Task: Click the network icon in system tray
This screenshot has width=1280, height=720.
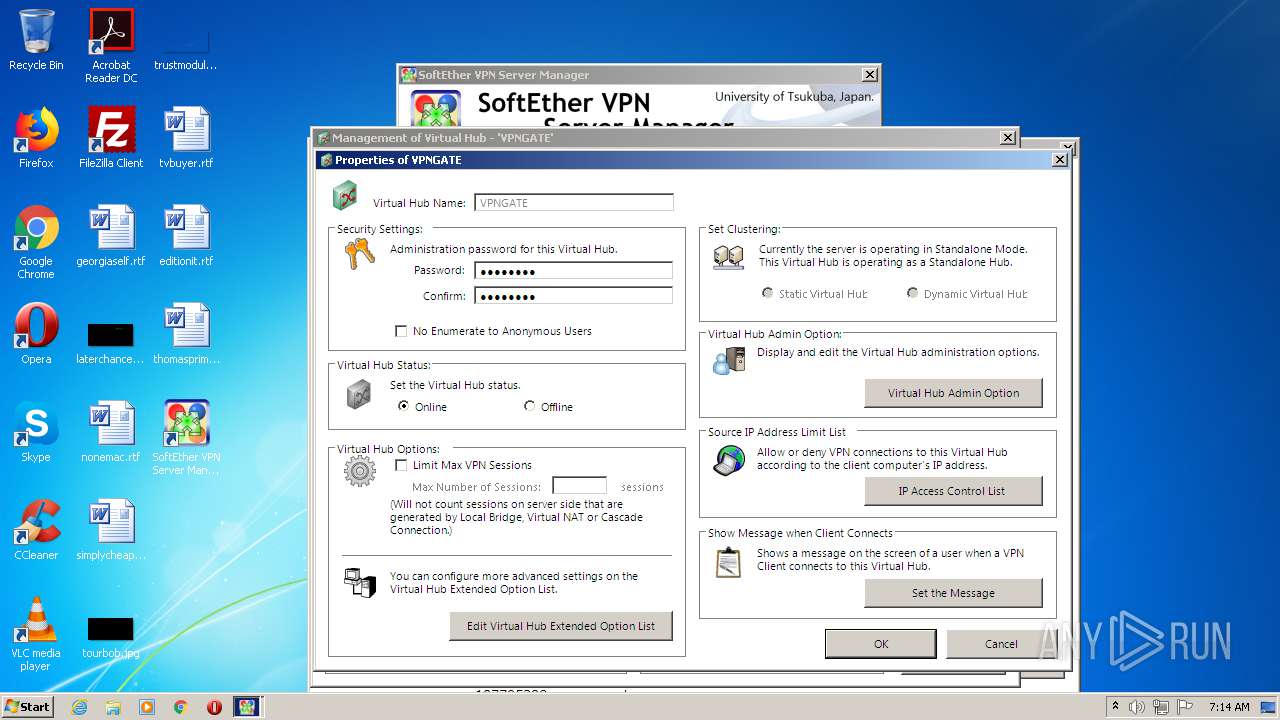Action: (1161, 707)
